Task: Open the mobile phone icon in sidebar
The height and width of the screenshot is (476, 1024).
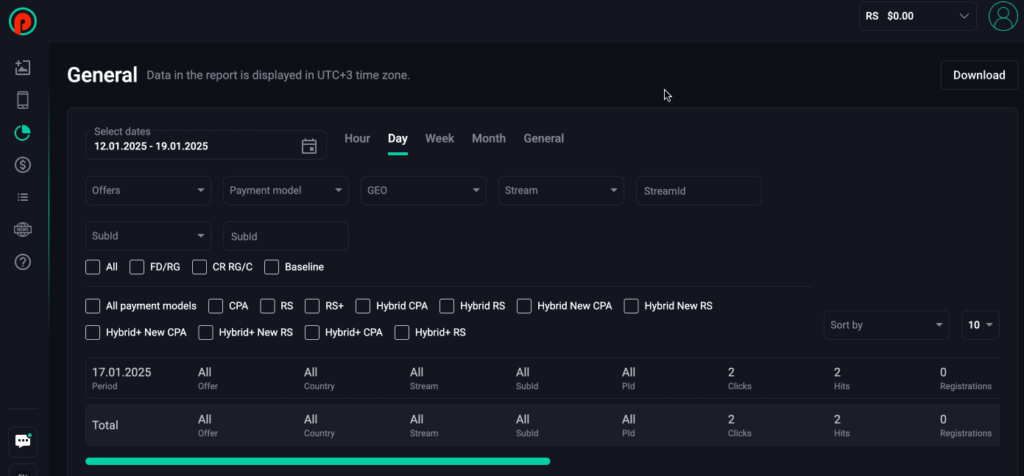Action: (x=23, y=100)
